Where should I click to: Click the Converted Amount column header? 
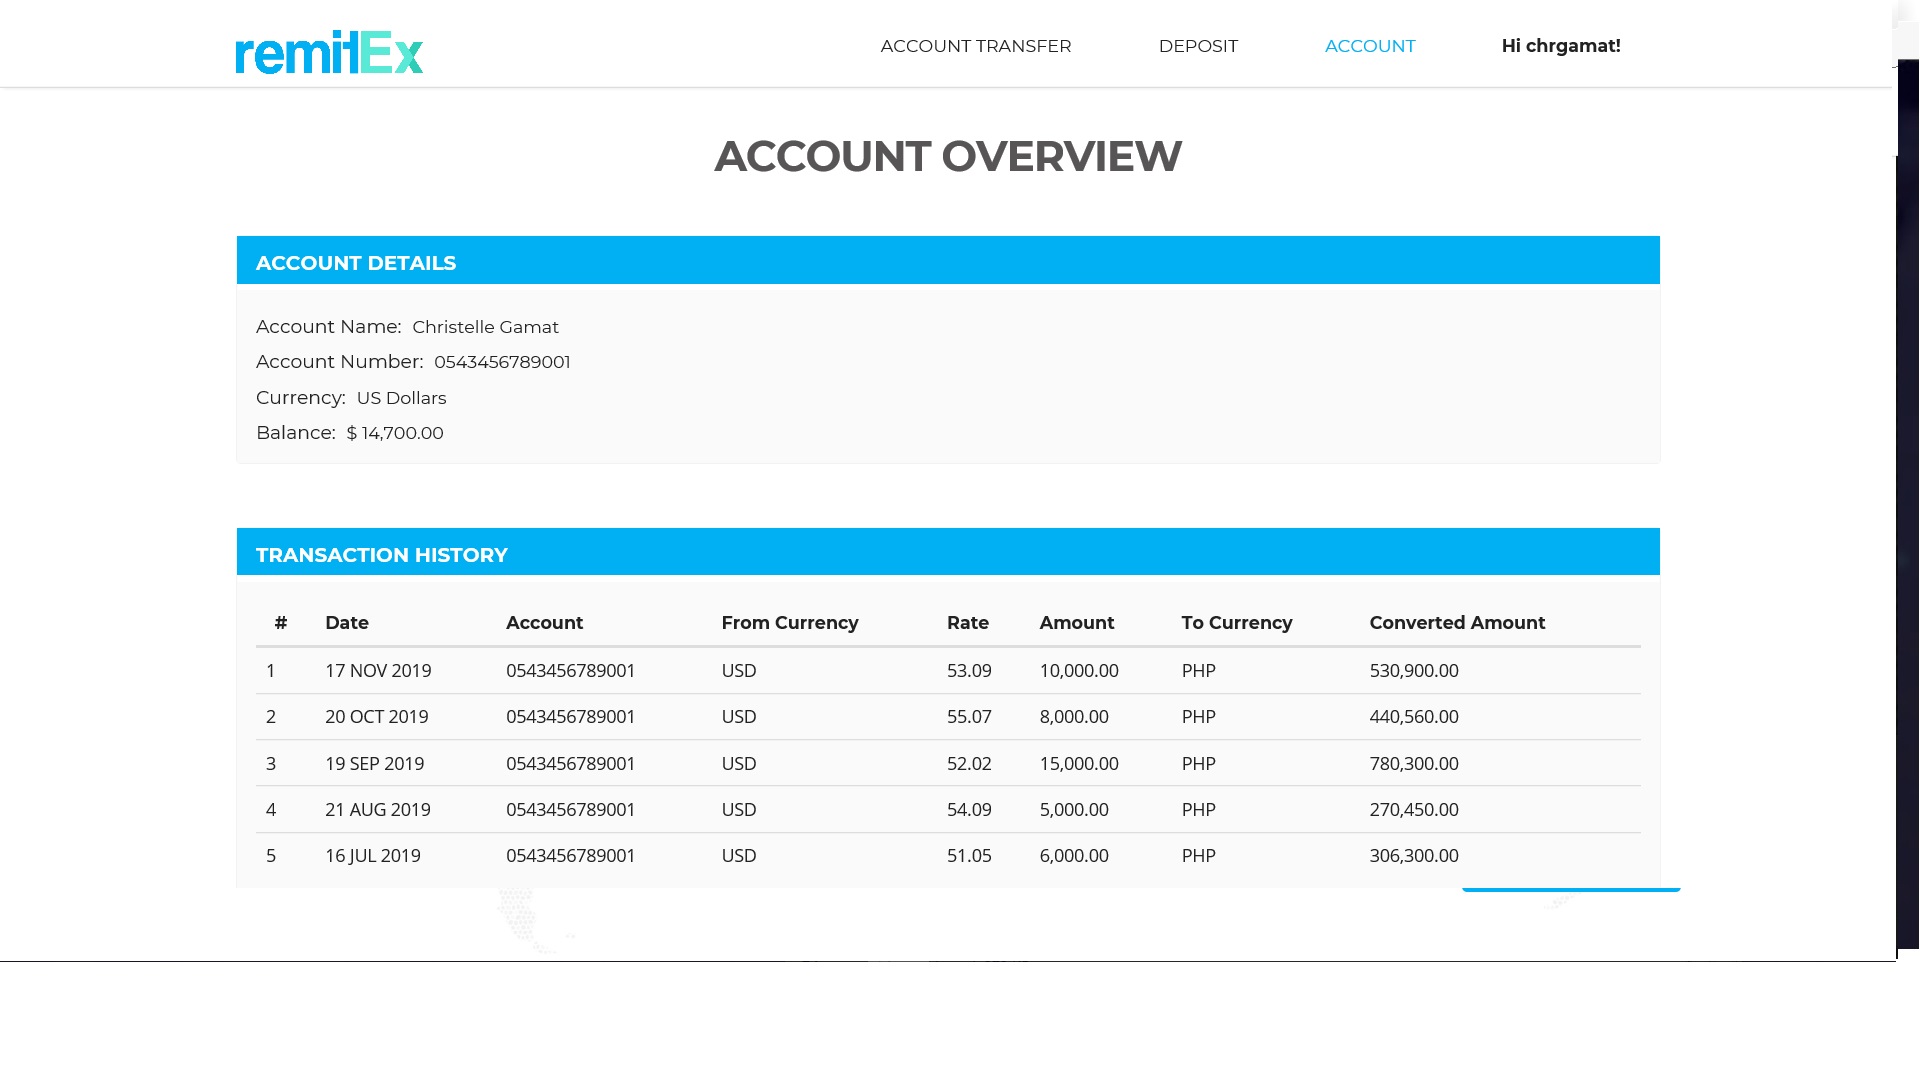(x=1456, y=623)
